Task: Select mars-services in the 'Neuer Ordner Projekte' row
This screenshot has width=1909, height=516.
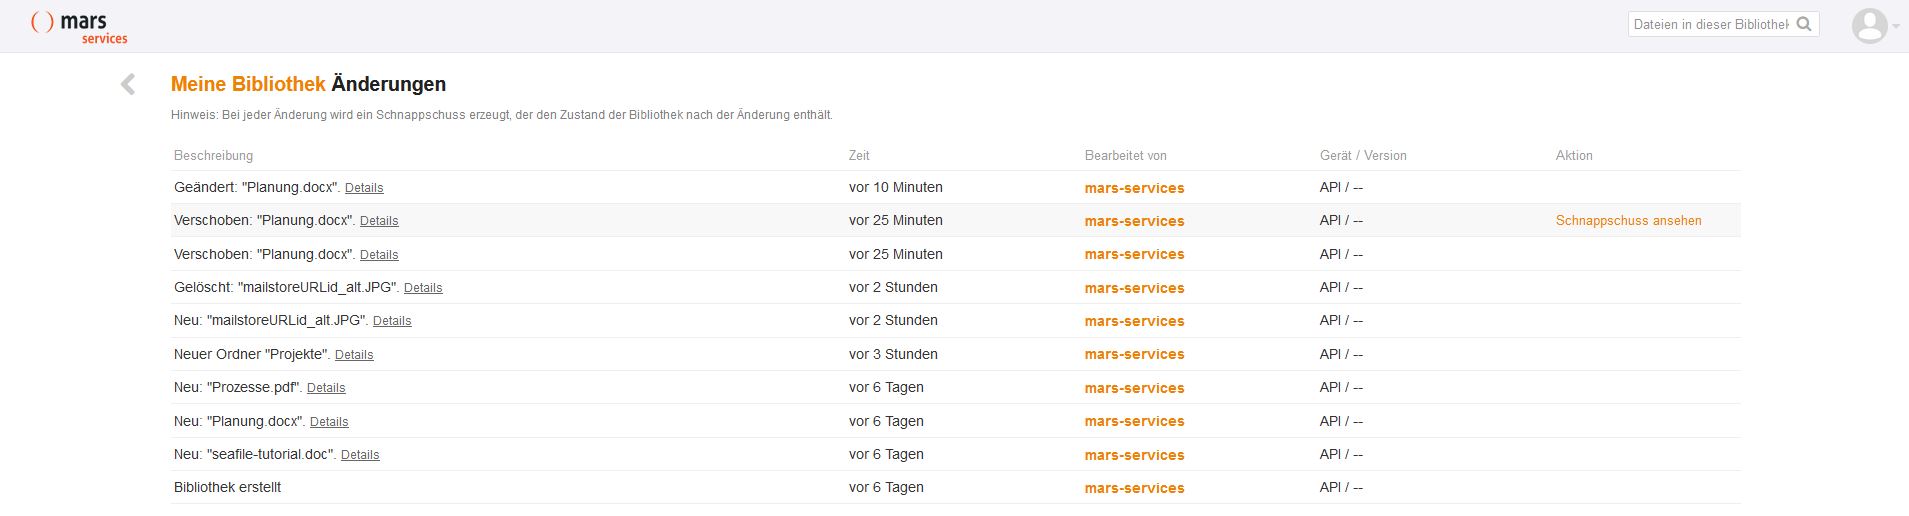Action: pyautogui.click(x=1134, y=354)
